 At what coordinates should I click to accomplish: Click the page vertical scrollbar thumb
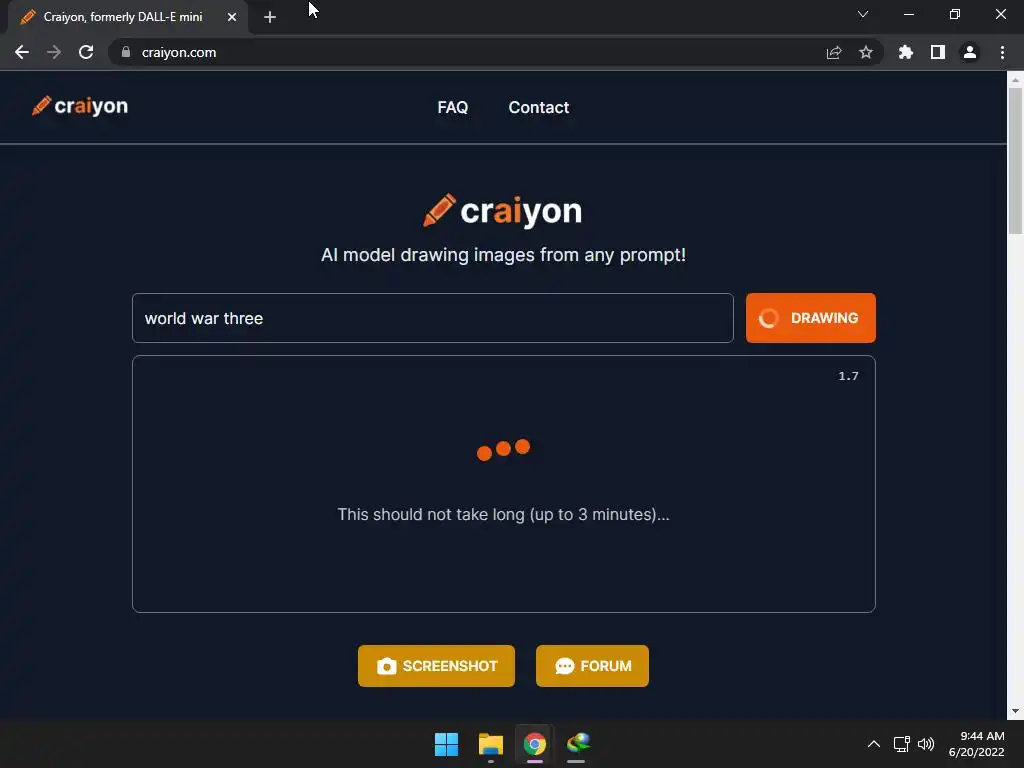(x=1015, y=160)
